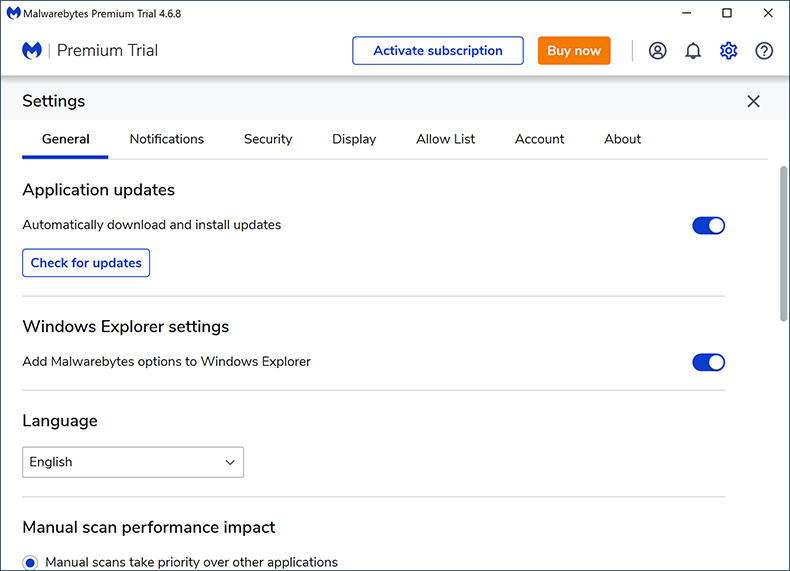
Task: Click the settings vertical scrollbar thumb
Action: 783,243
